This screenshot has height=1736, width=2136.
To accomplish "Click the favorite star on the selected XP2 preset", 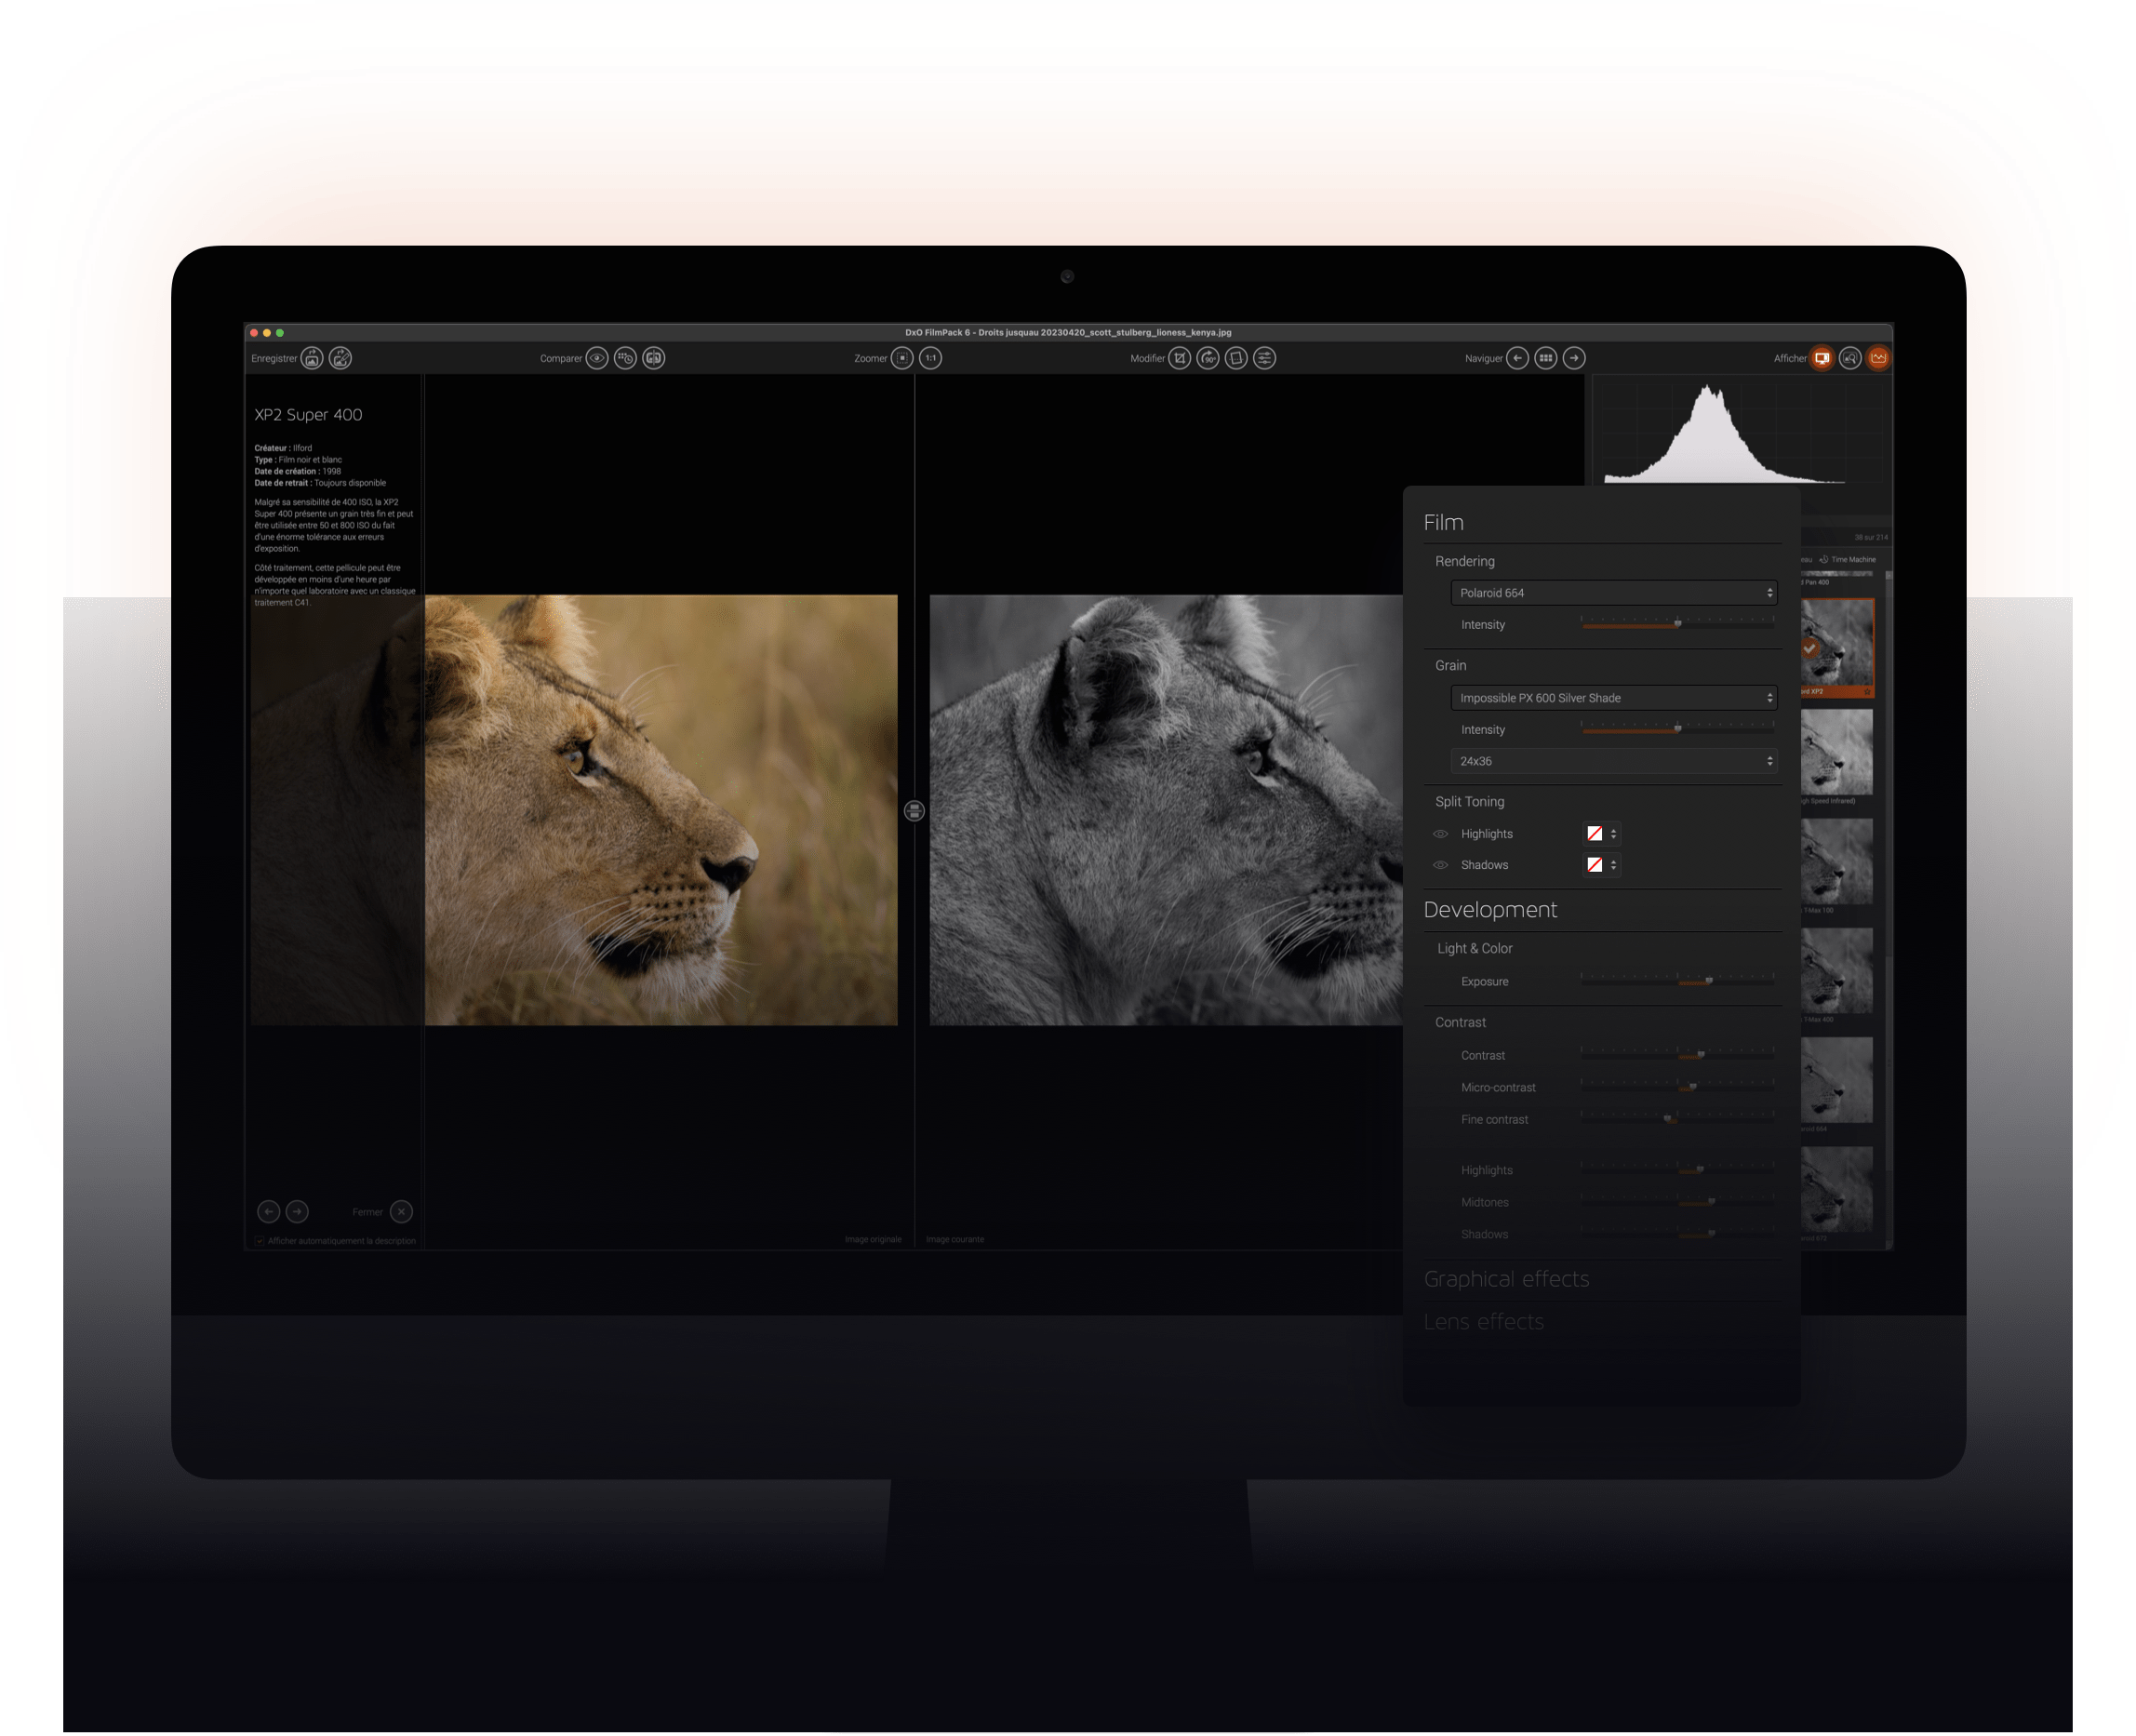I will point(1866,692).
